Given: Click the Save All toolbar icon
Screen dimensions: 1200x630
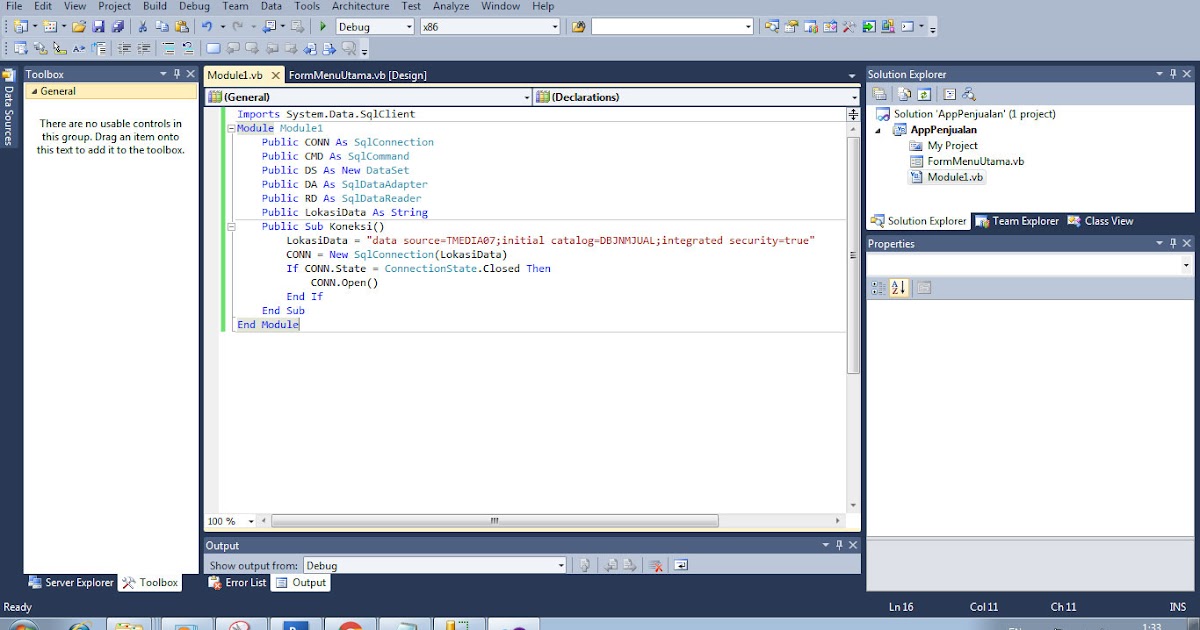Looking at the screenshot, I should (118, 27).
